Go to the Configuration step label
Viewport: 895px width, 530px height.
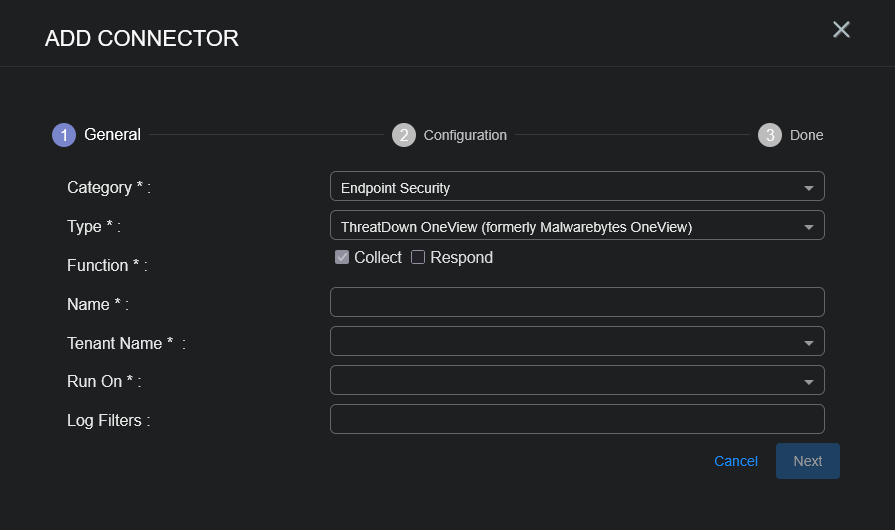pyautogui.click(x=465, y=135)
